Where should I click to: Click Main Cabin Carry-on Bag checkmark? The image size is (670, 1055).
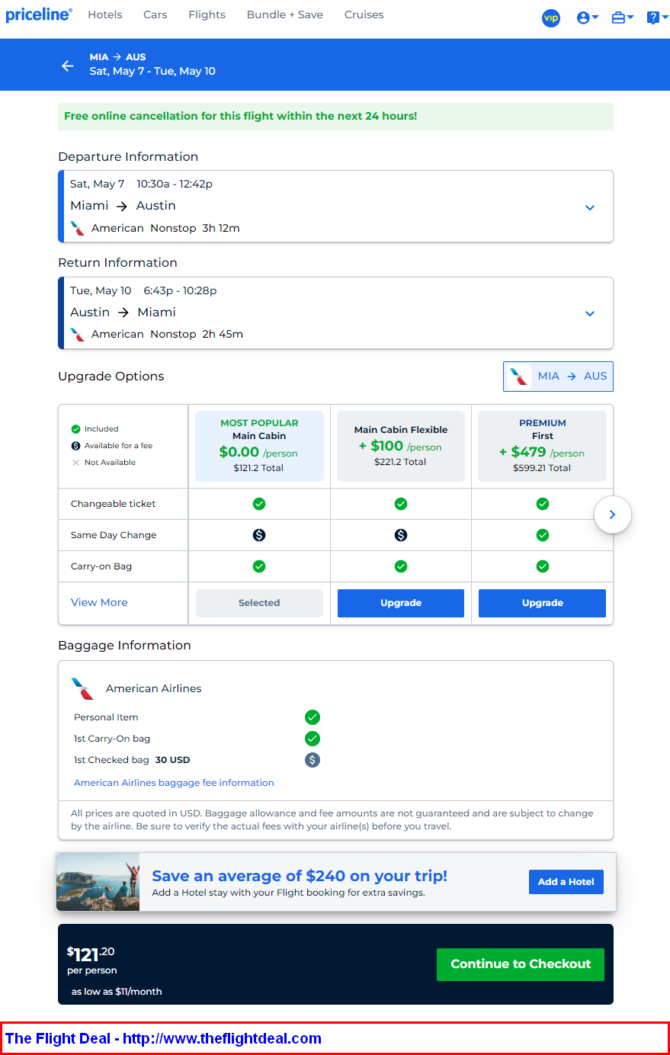pyautogui.click(x=259, y=567)
